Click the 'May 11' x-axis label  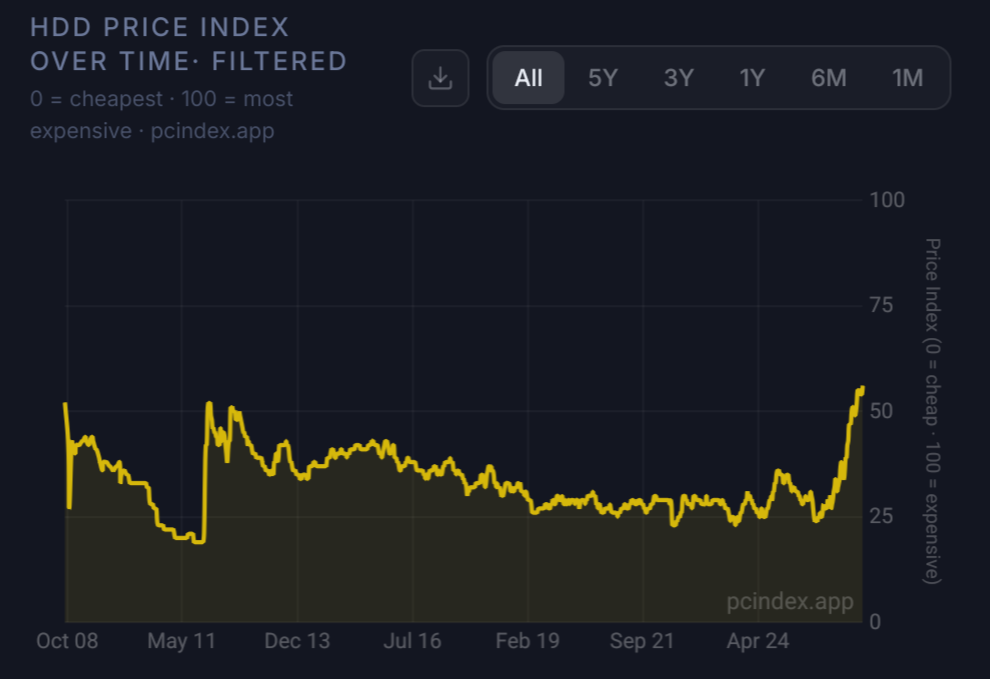182,641
